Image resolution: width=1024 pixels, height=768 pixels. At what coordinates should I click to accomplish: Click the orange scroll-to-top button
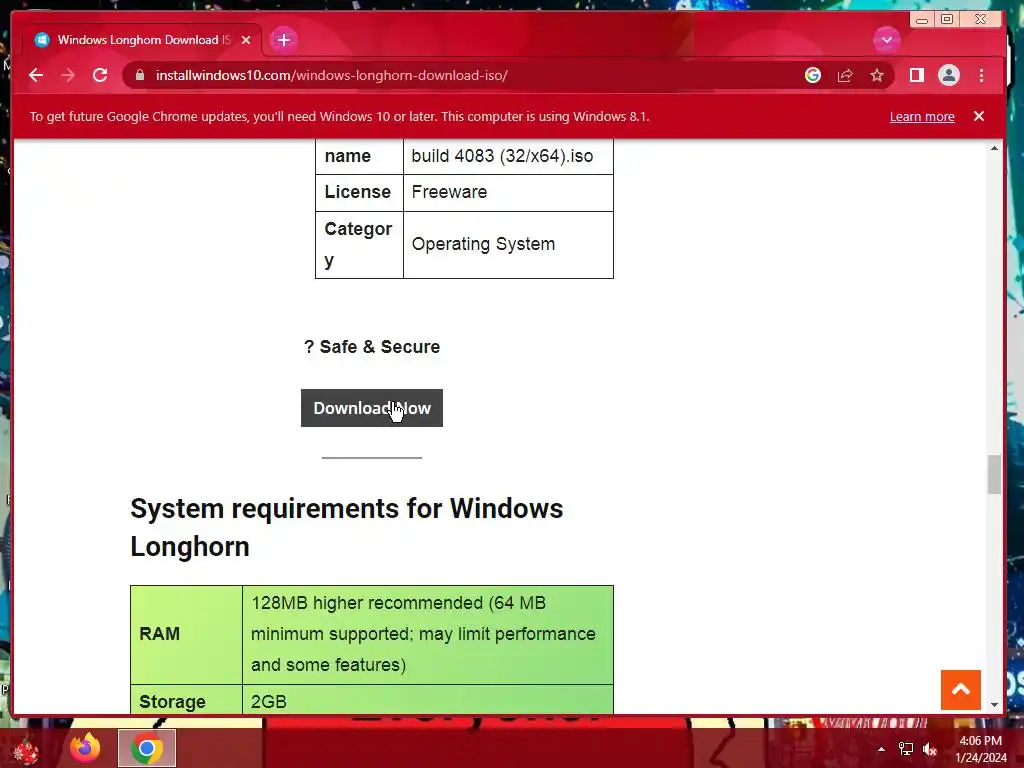pyautogui.click(x=961, y=690)
